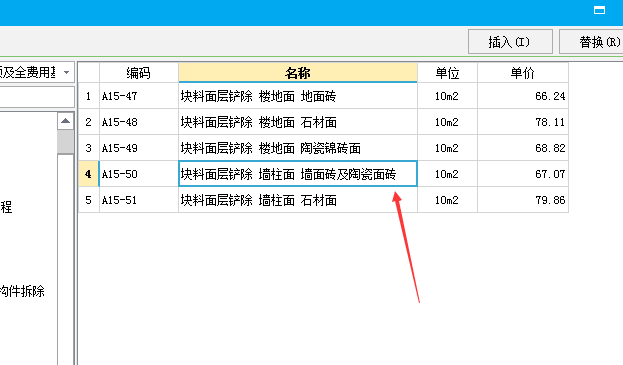Click 10m2 unit cell in A15-48 row

(447, 122)
